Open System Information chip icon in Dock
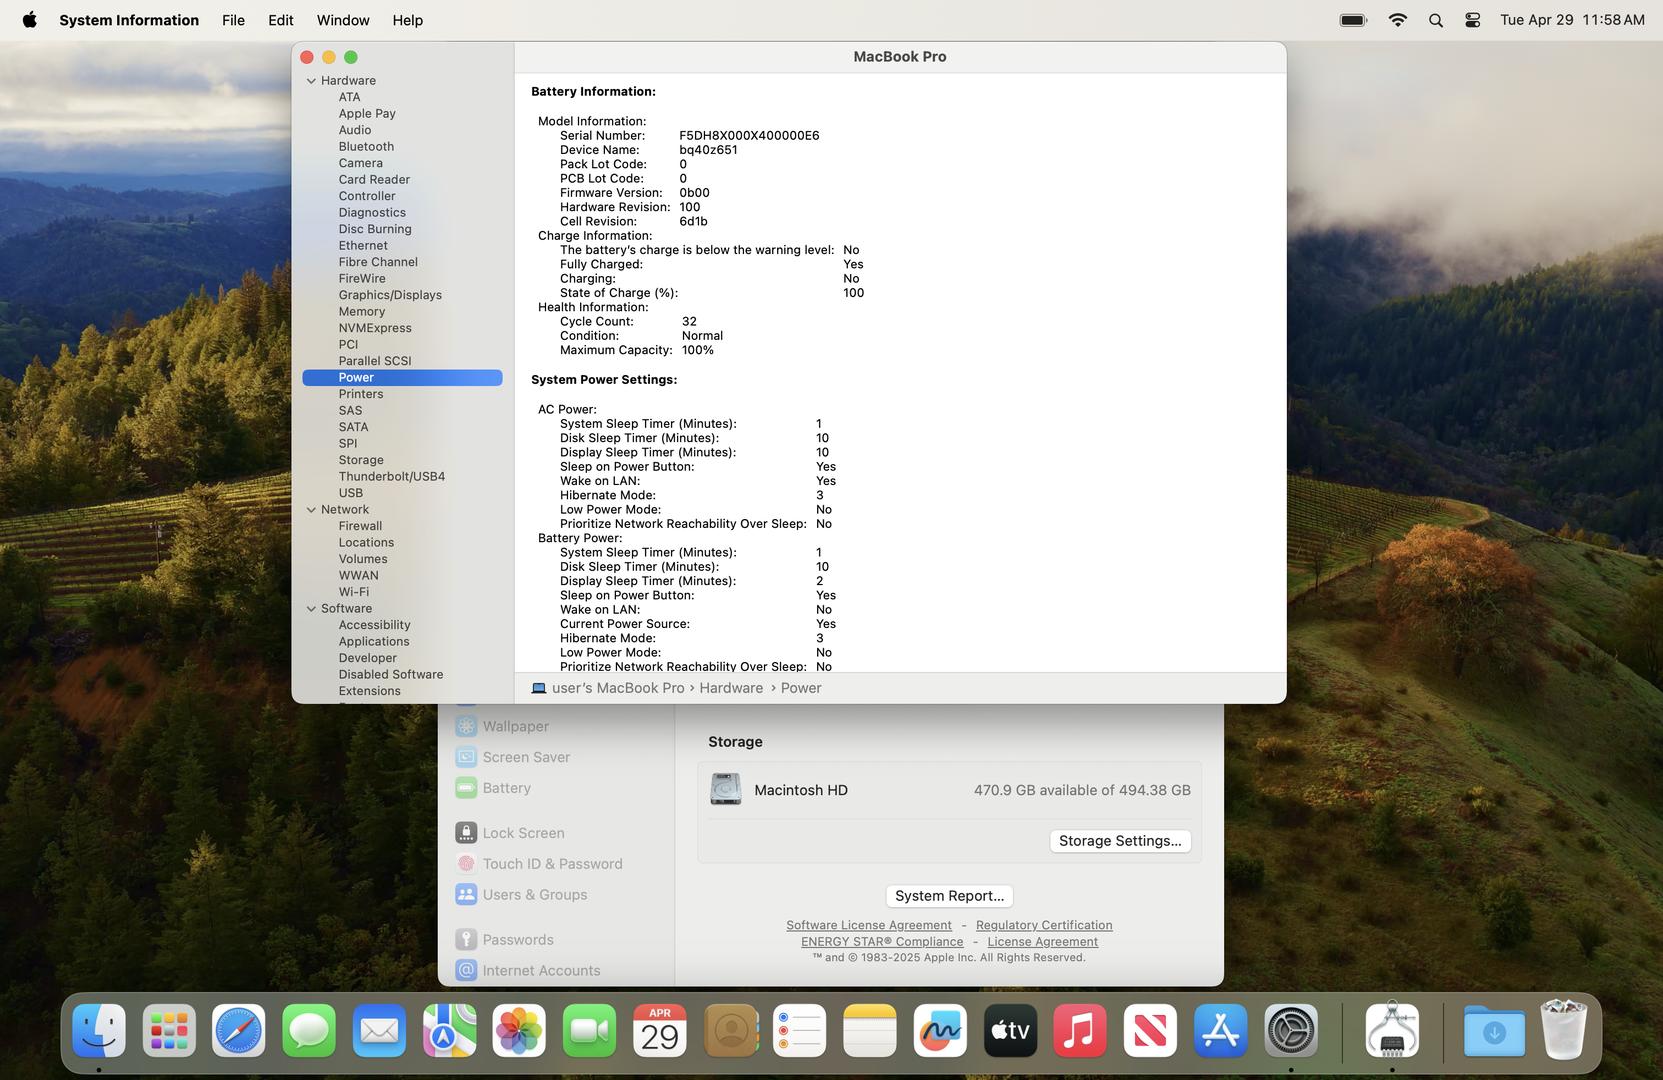Viewport: 1663px width, 1080px height. (1392, 1031)
